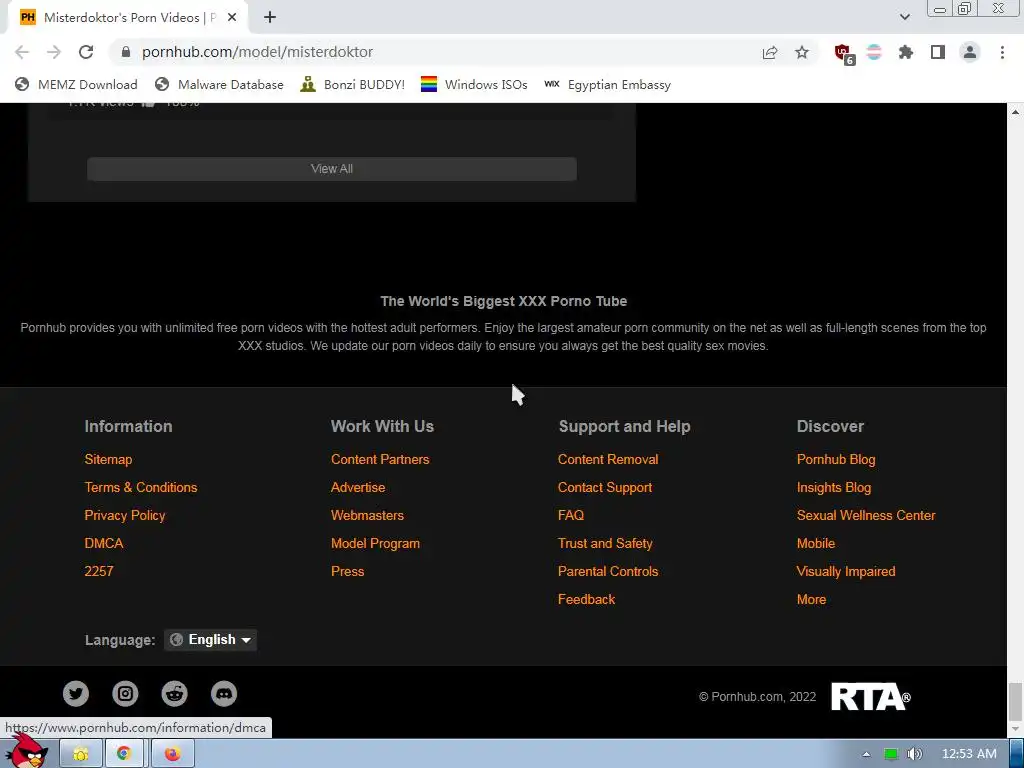Open the More link under Discover

[x=811, y=600]
